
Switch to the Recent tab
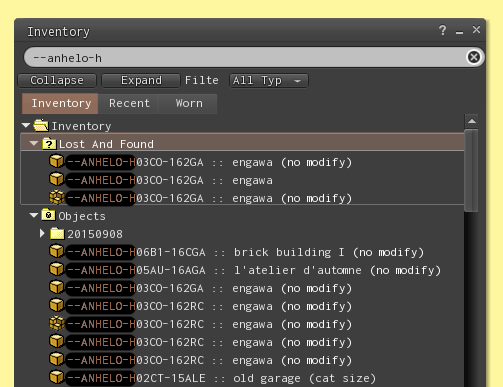click(x=129, y=103)
